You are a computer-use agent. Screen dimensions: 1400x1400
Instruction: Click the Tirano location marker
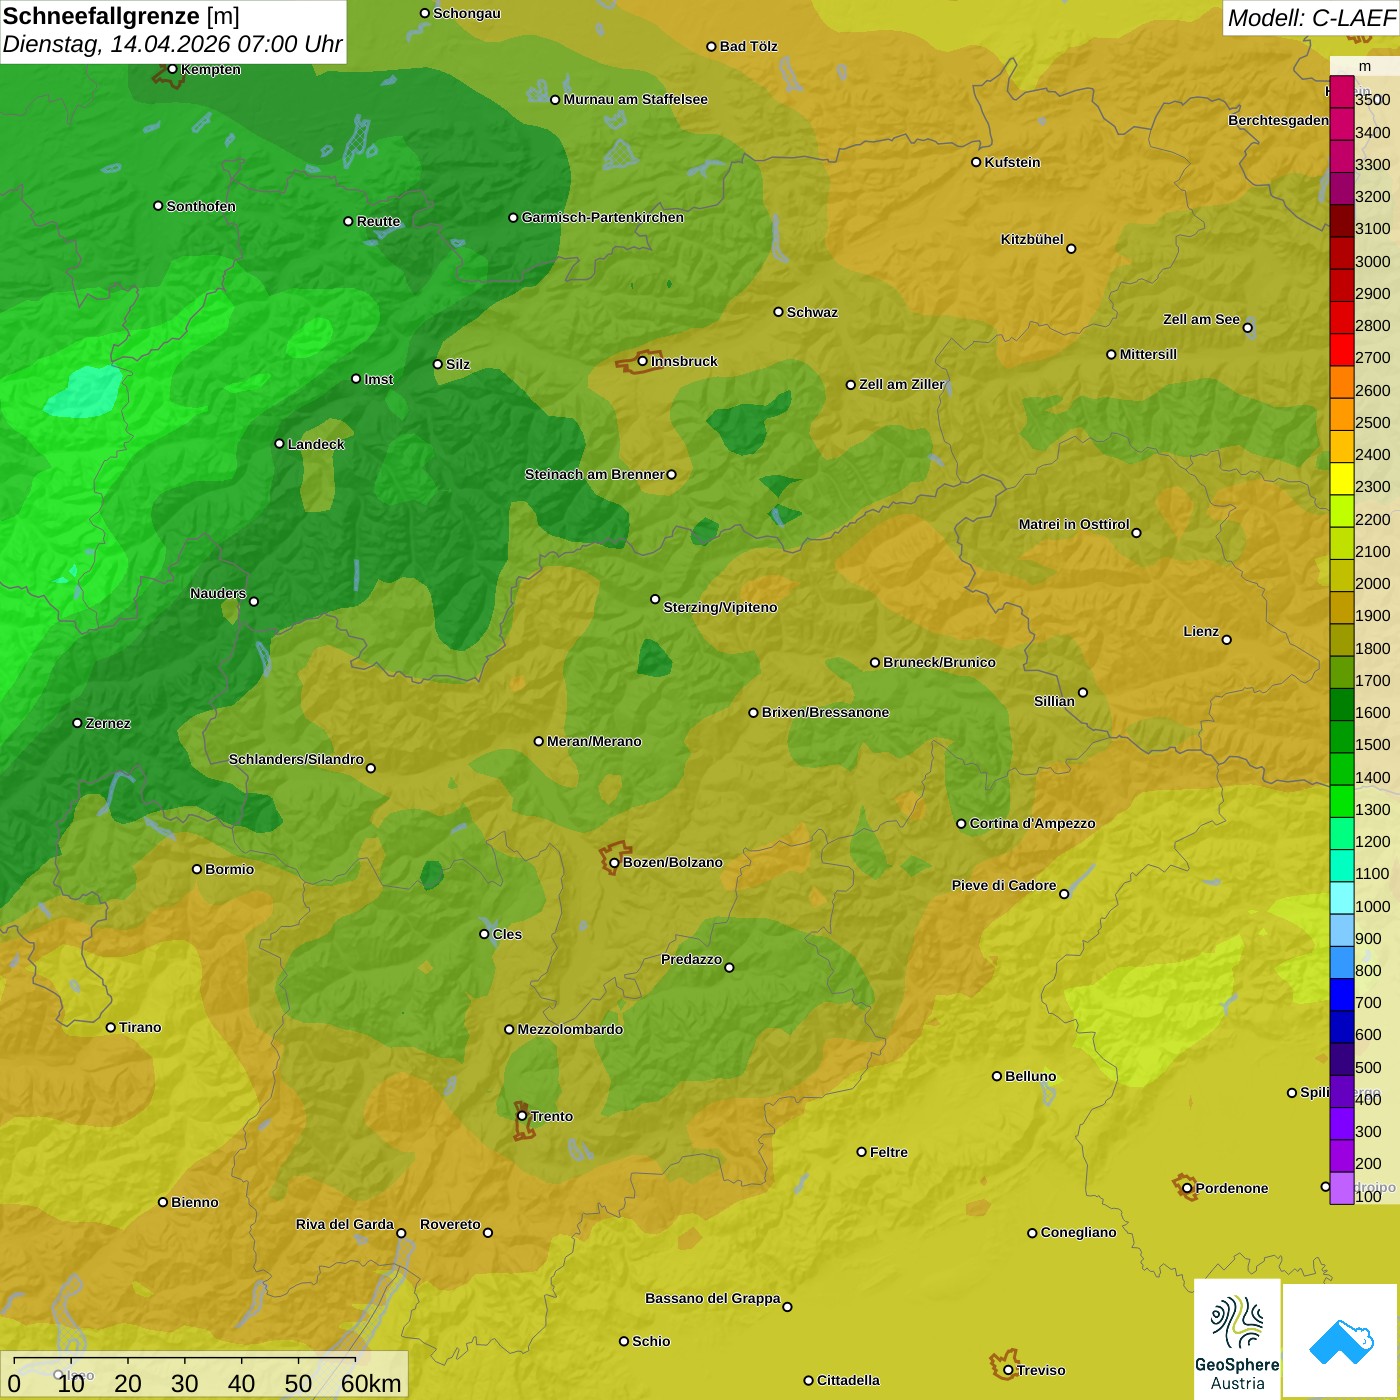click(110, 1027)
